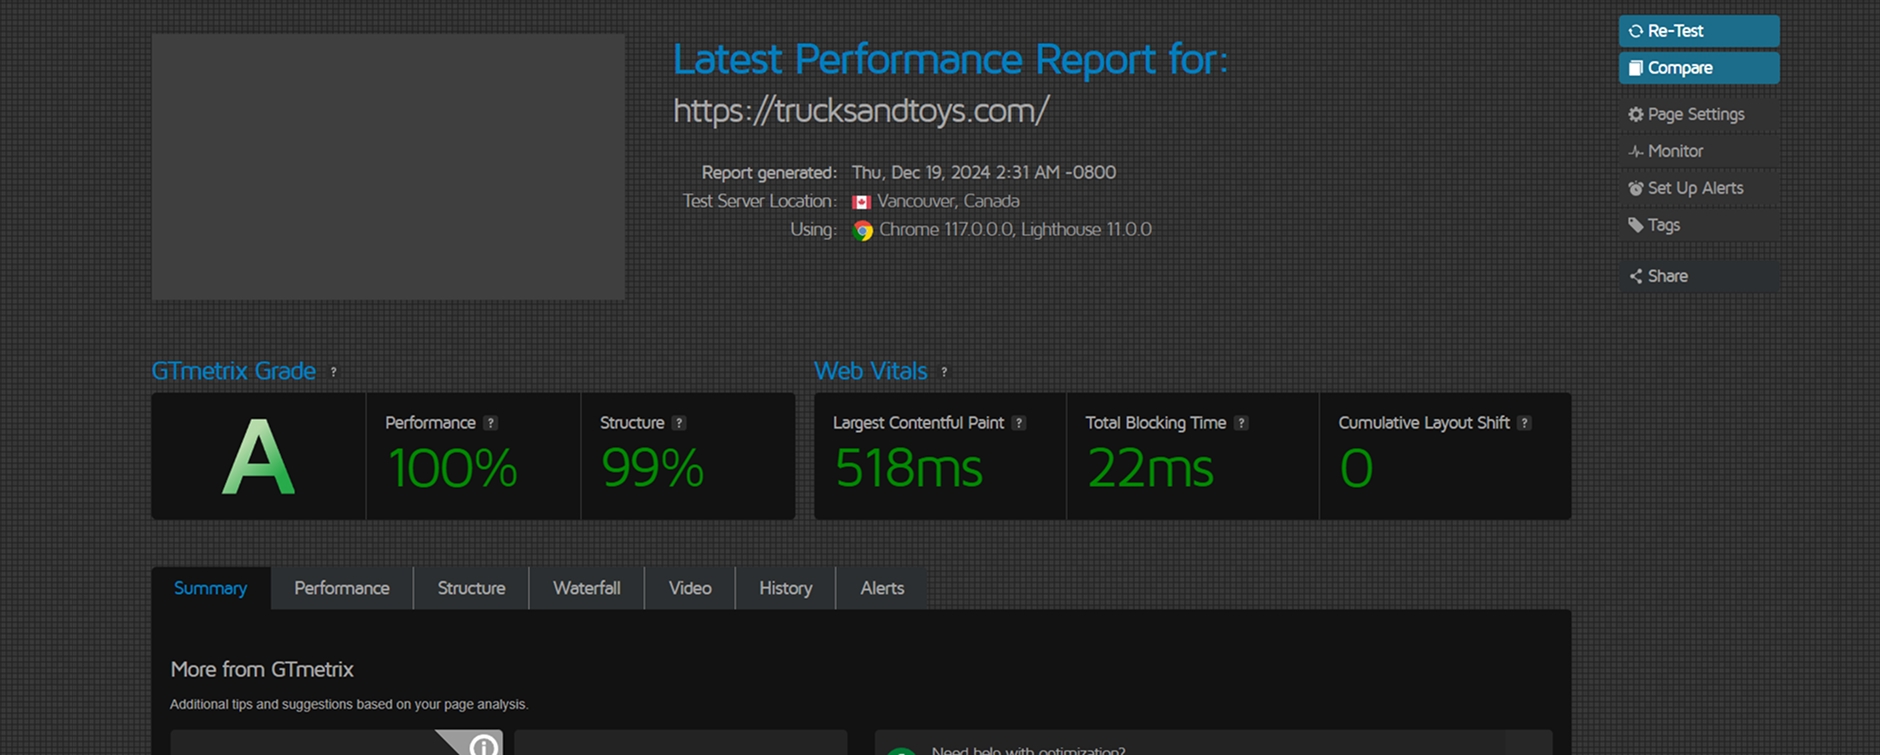Screen dimensions: 1880x755
Task: View the History tab
Action: 785,588
